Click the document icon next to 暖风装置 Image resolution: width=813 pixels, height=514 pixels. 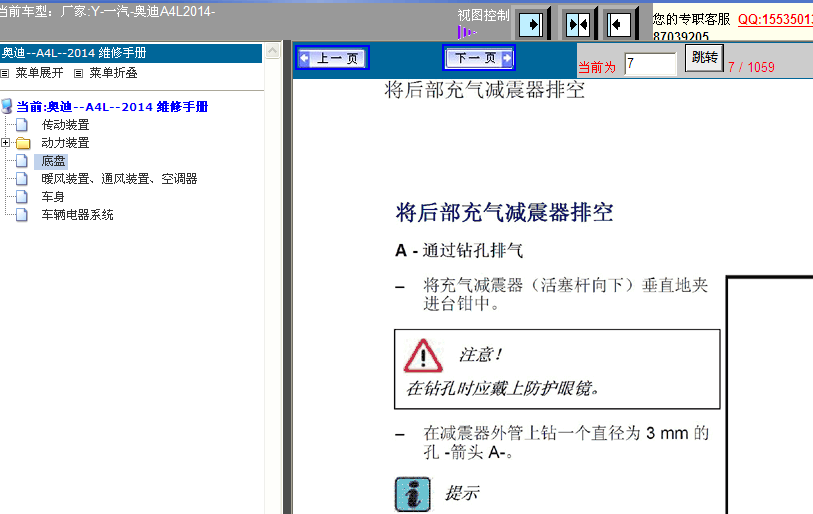click(22, 179)
